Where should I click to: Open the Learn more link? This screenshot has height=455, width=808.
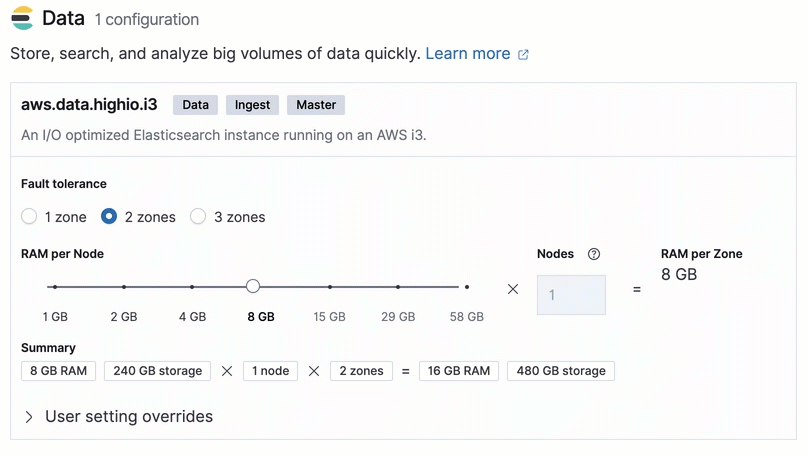[467, 54]
